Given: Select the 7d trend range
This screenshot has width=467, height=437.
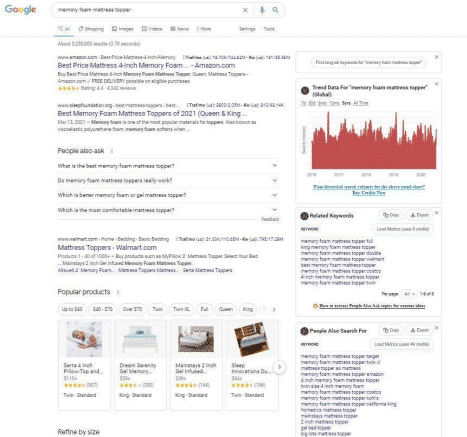Looking at the screenshot, I should point(303,103).
